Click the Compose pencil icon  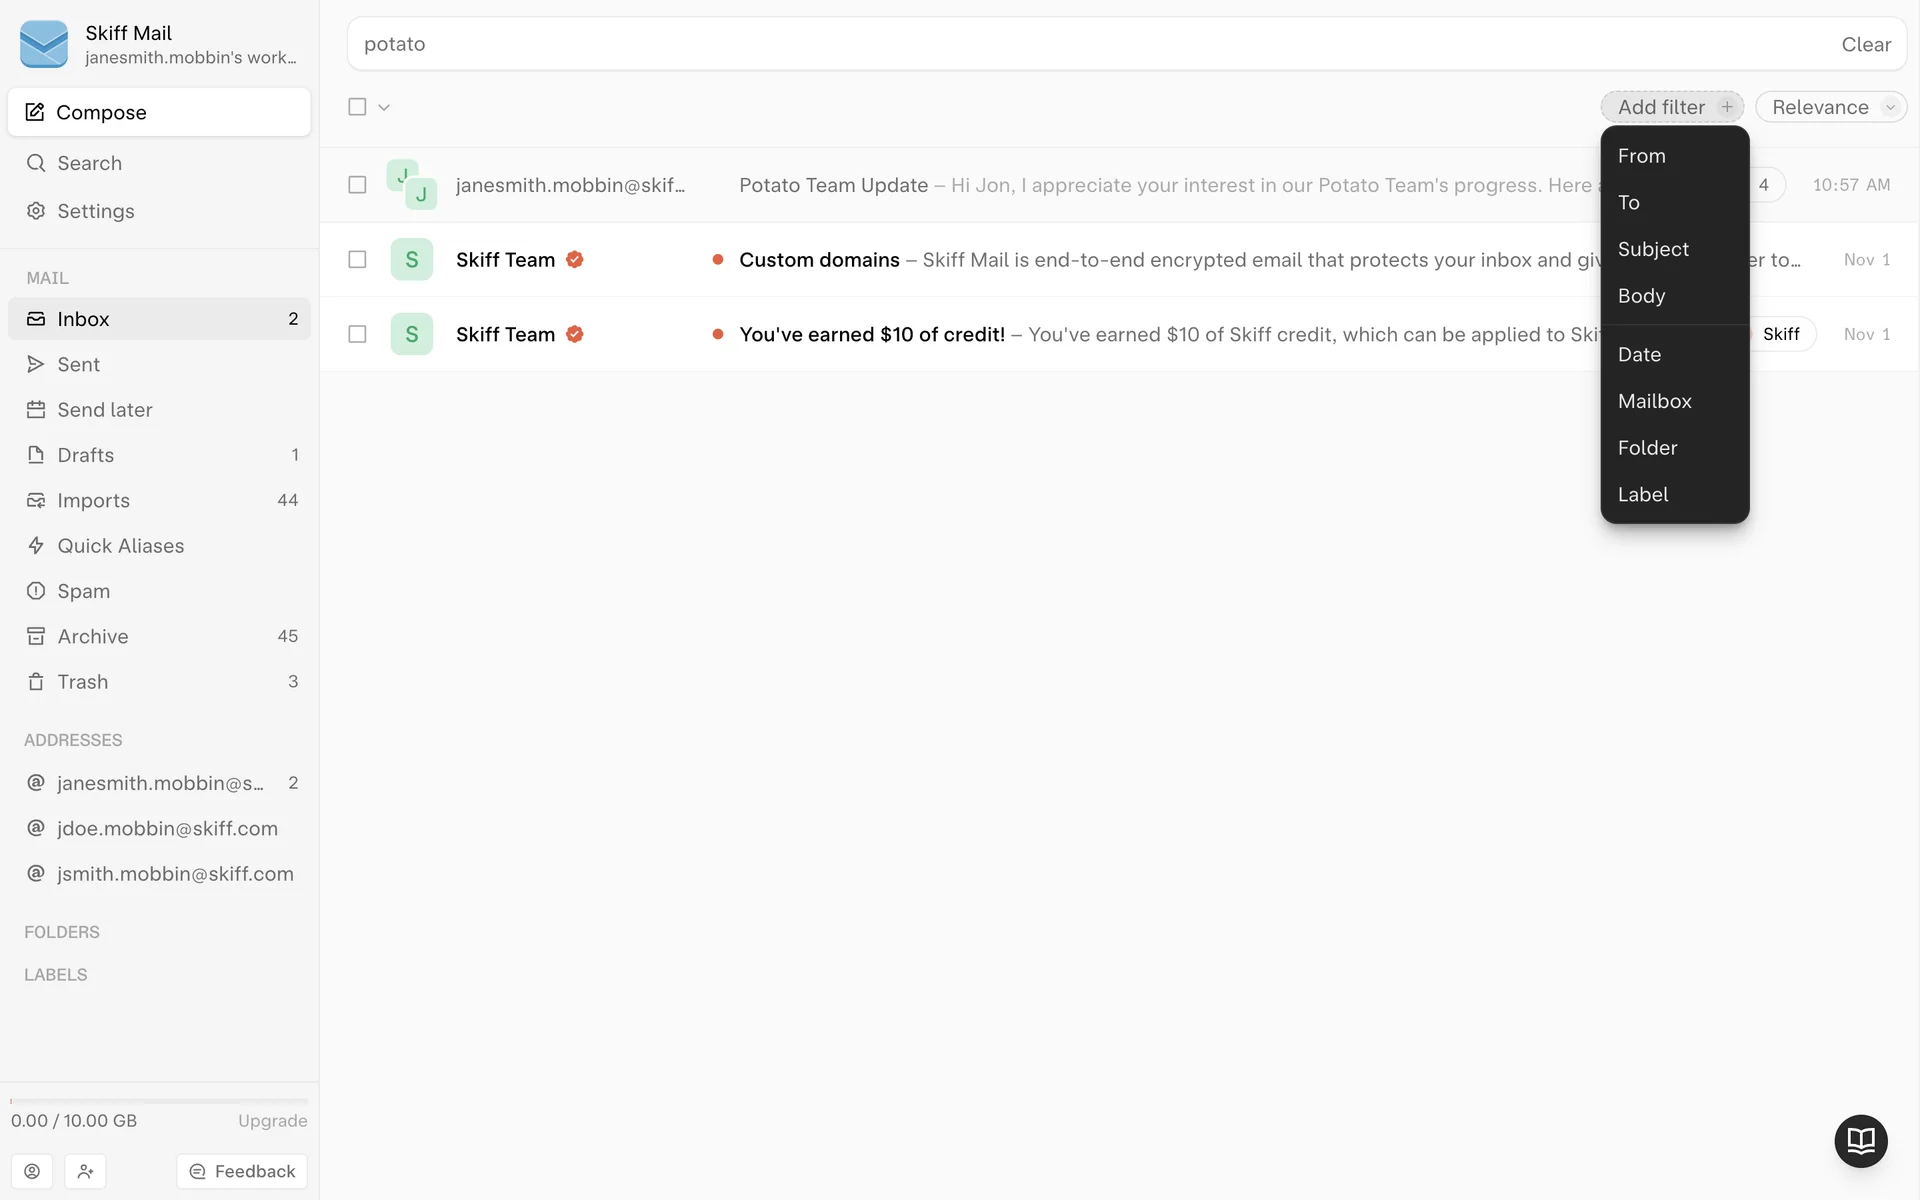35,112
